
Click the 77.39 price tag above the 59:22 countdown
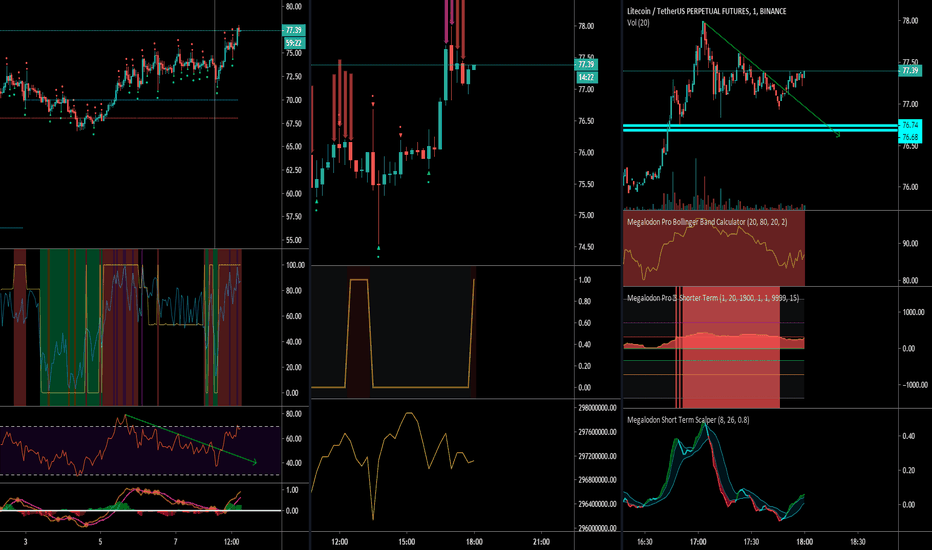point(294,30)
